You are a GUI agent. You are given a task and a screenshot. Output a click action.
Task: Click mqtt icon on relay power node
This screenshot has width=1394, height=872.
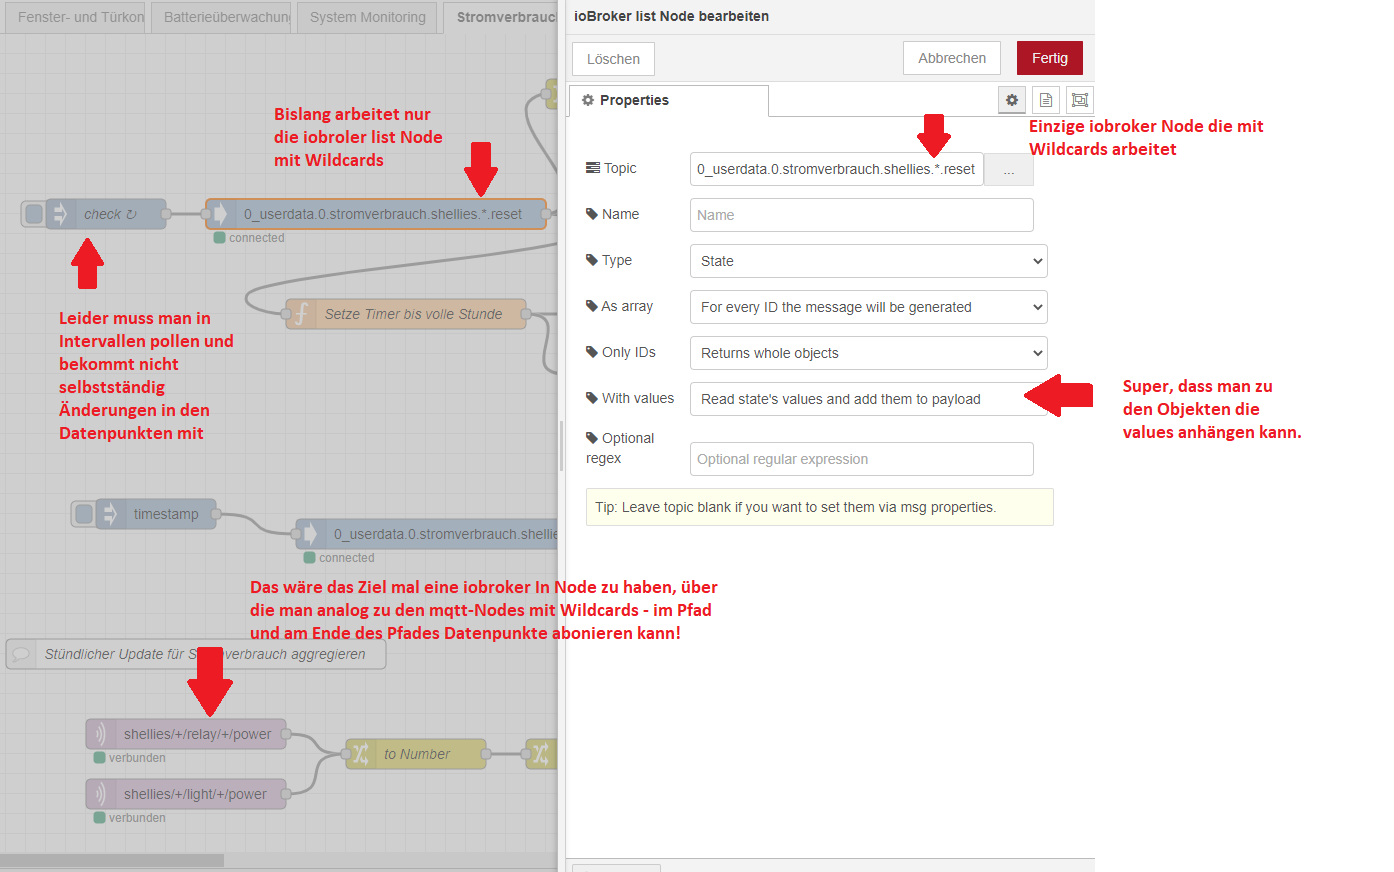pos(100,734)
